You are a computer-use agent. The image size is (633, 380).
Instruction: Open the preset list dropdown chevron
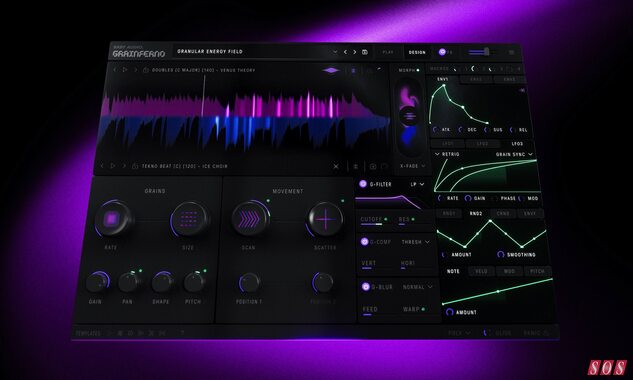point(335,52)
